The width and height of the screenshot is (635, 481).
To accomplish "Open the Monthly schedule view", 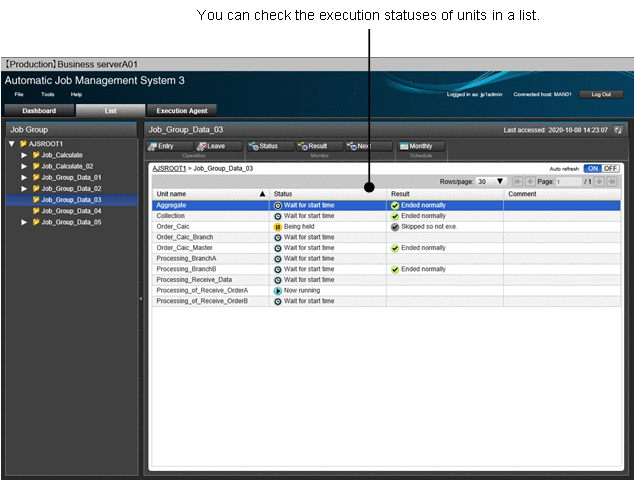I will coord(421,146).
